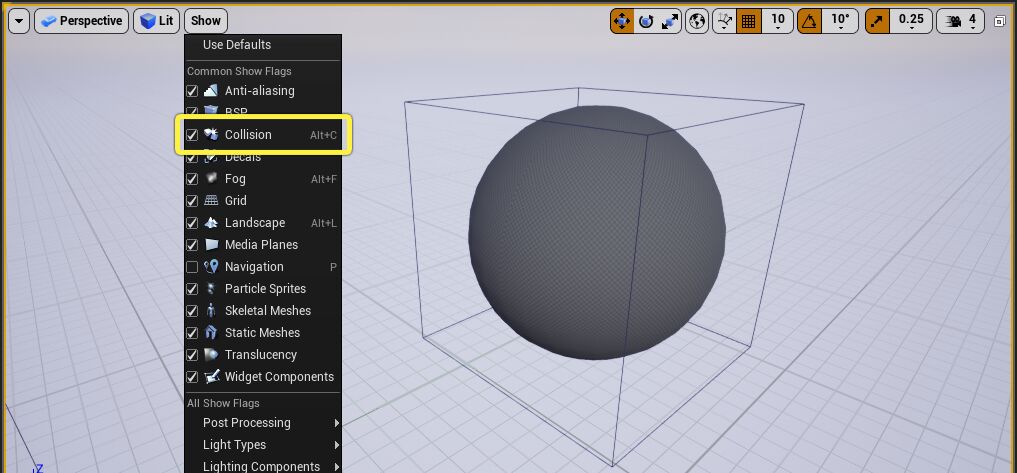The width and height of the screenshot is (1017, 473).
Task: Open the rotation snap 10° dropdown
Action: click(x=840, y=21)
